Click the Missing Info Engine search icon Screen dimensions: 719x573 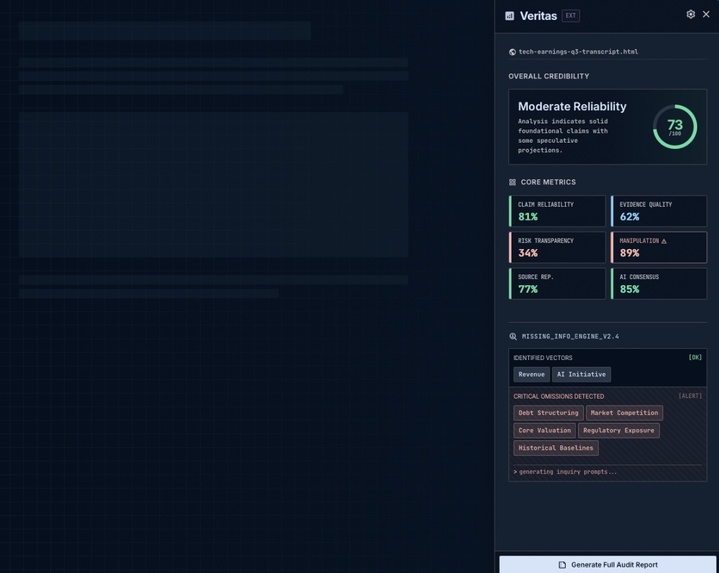click(x=513, y=336)
